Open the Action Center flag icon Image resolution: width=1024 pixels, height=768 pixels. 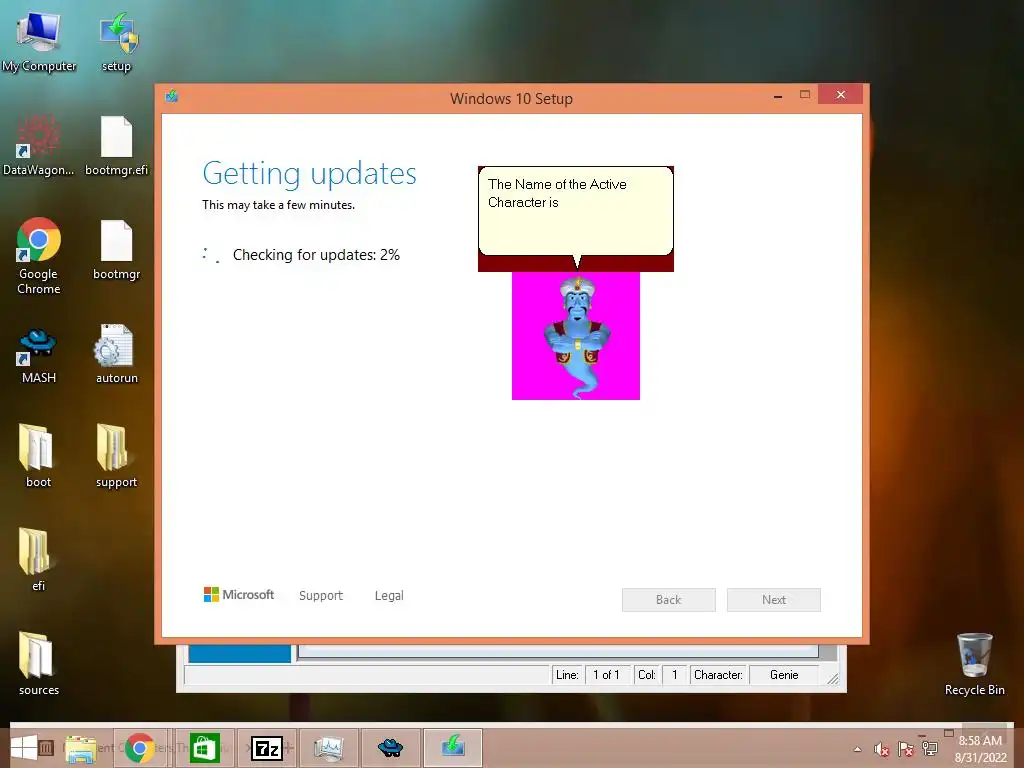tap(906, 749)
